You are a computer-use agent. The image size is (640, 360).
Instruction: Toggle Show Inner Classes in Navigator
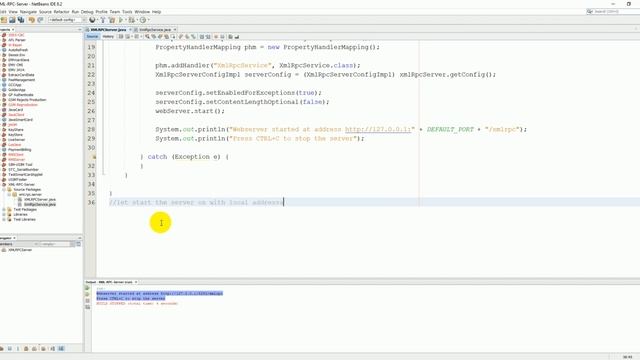point(34,349)
